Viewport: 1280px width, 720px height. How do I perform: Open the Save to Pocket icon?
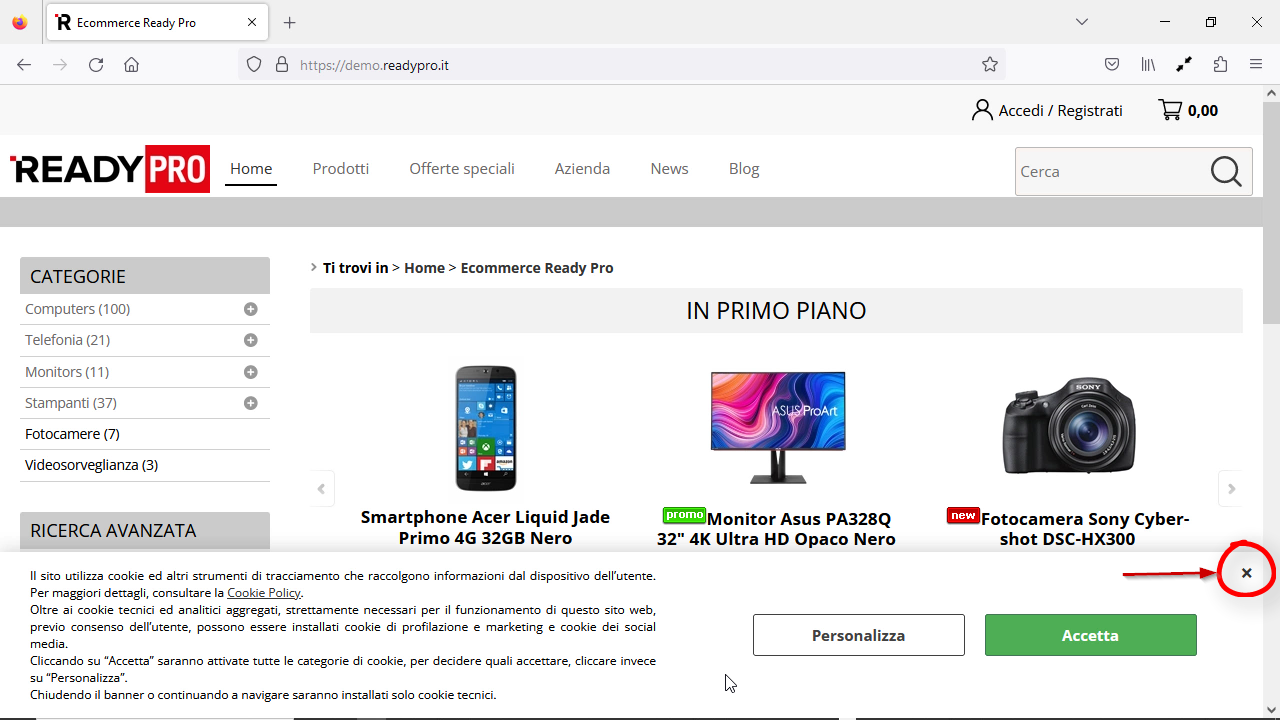coord(1112,65)
